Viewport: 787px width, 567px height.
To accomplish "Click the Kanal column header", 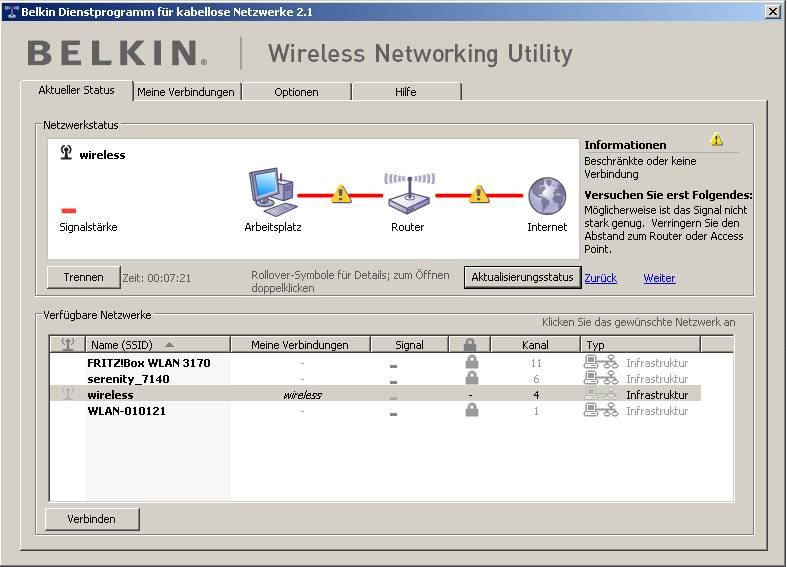I will click(x=535, y=344).
